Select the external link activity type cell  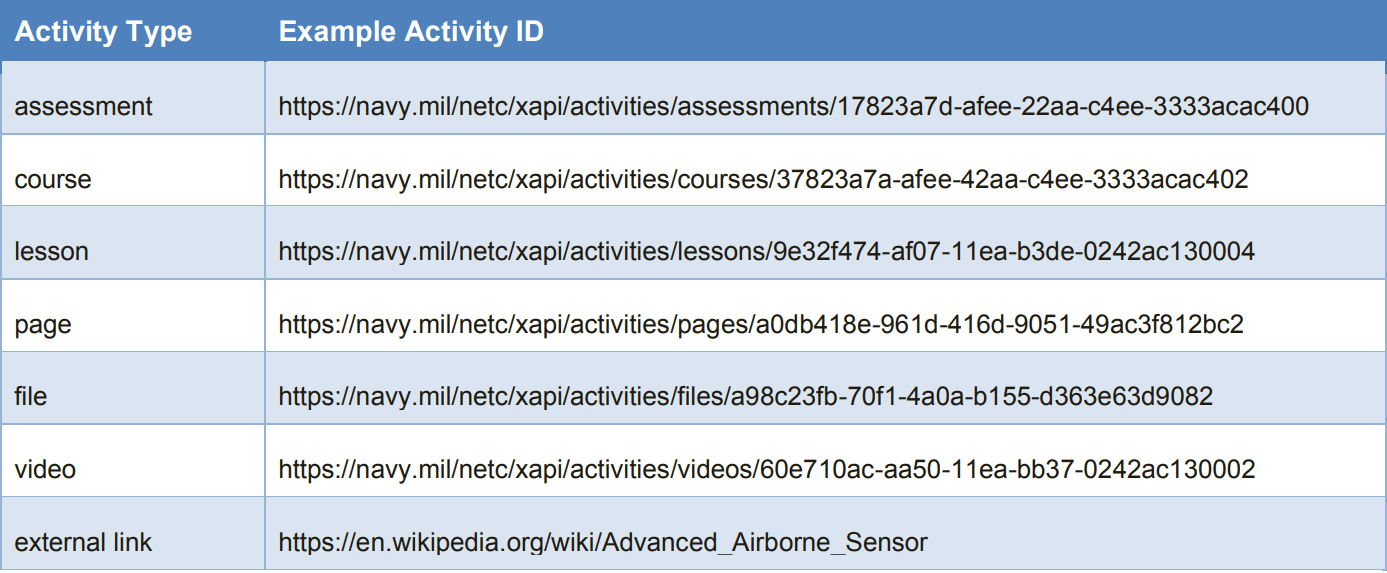83,543
